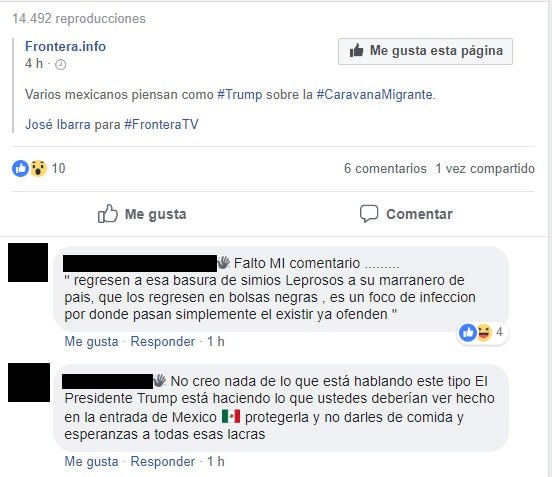
Task: Click the laughing emoji on first comment
Action: point(484,333)
